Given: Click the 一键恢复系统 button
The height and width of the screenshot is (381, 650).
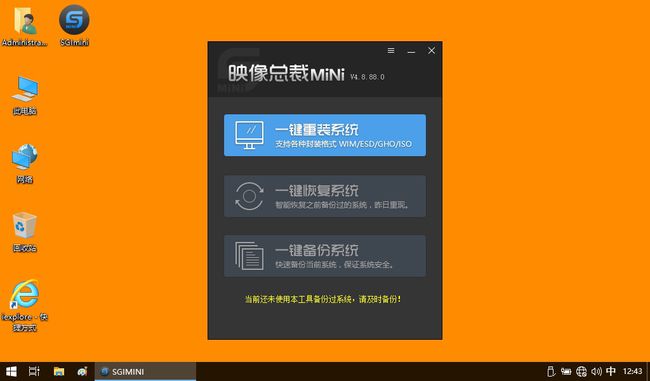Looking at the screenshot, I should [x=325, y=196].
